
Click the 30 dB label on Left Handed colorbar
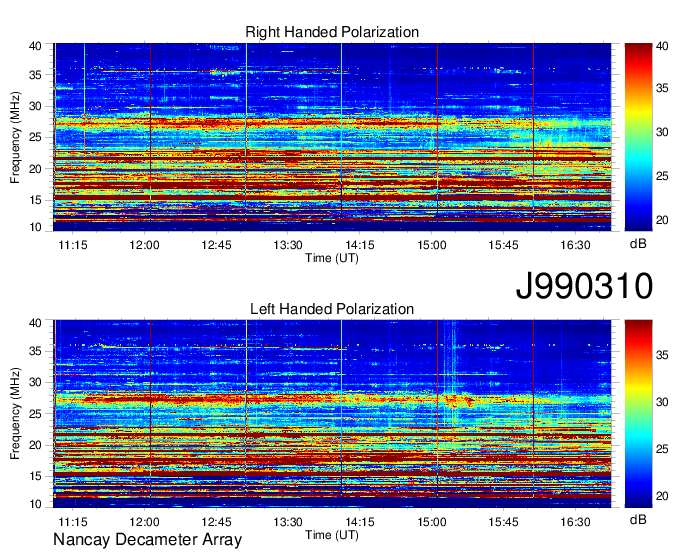662,402
